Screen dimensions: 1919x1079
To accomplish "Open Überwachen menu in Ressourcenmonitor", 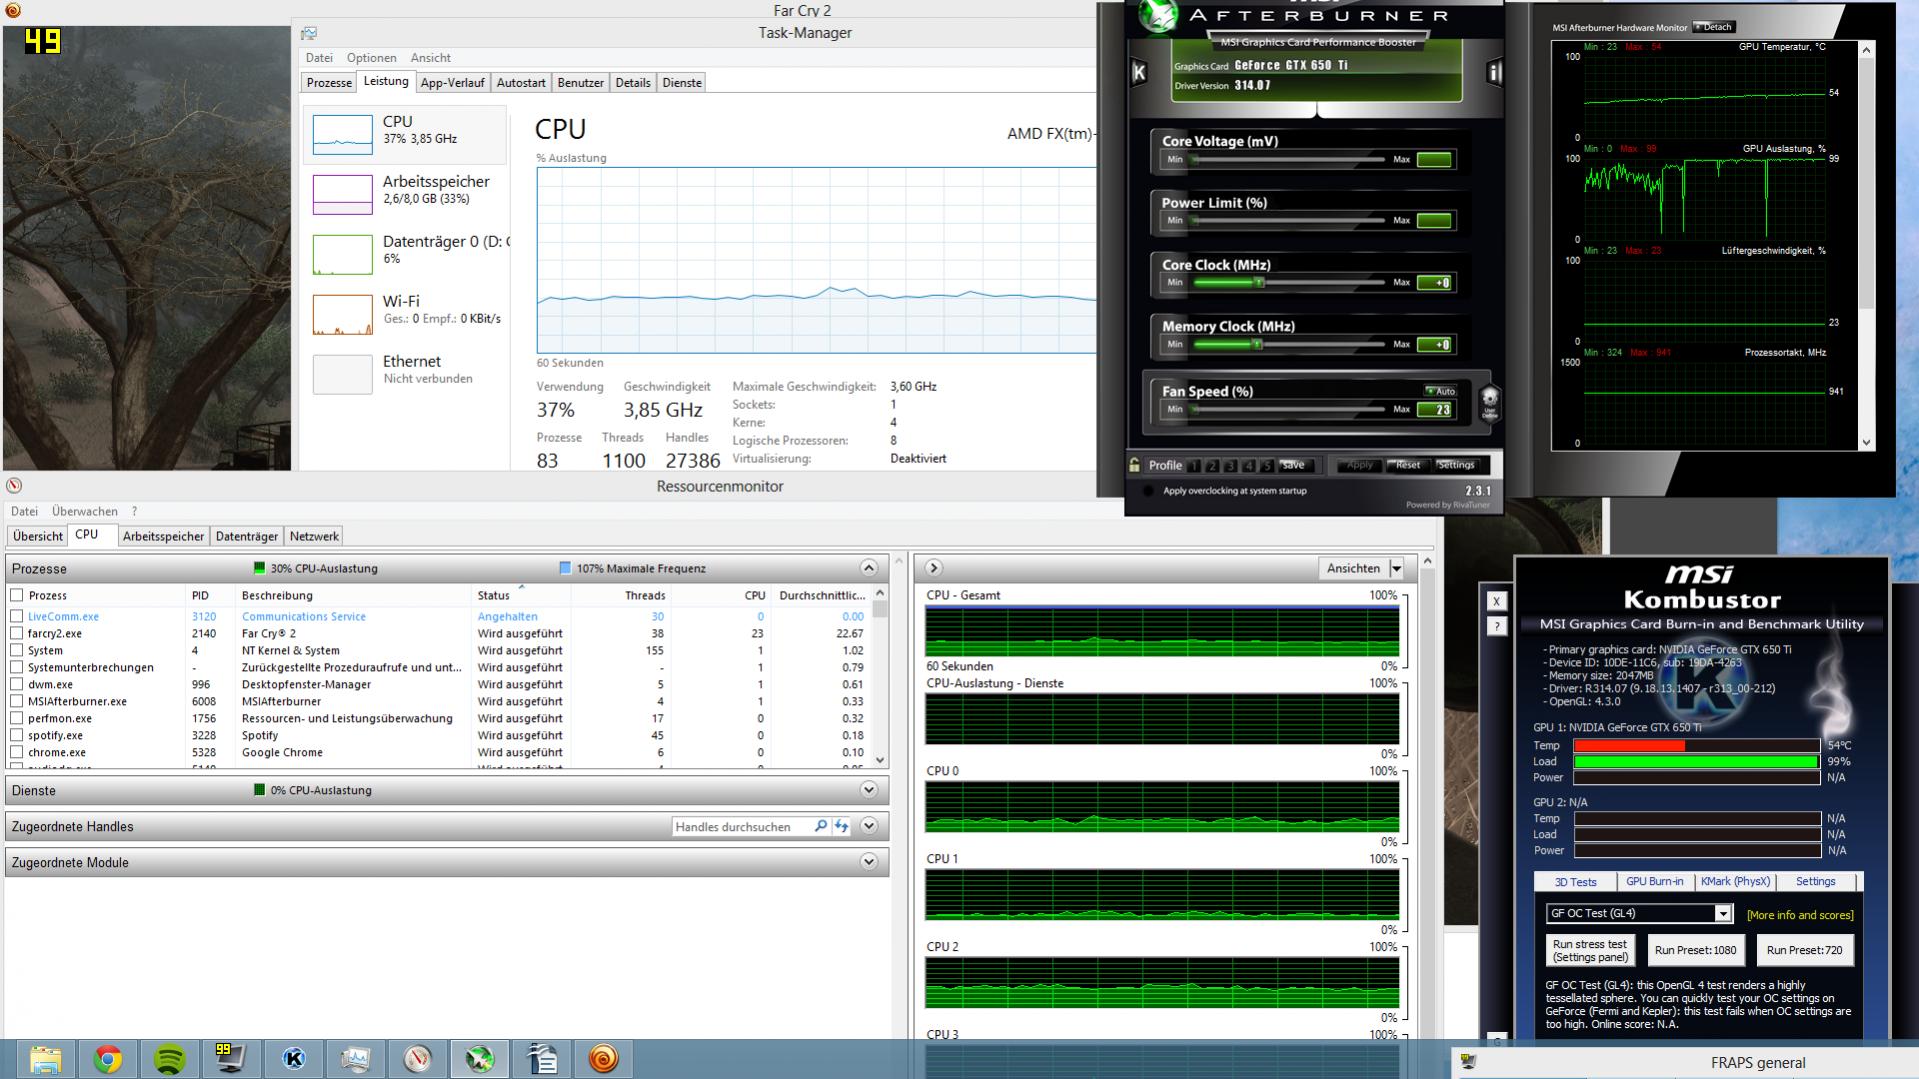I will point(84,511).
